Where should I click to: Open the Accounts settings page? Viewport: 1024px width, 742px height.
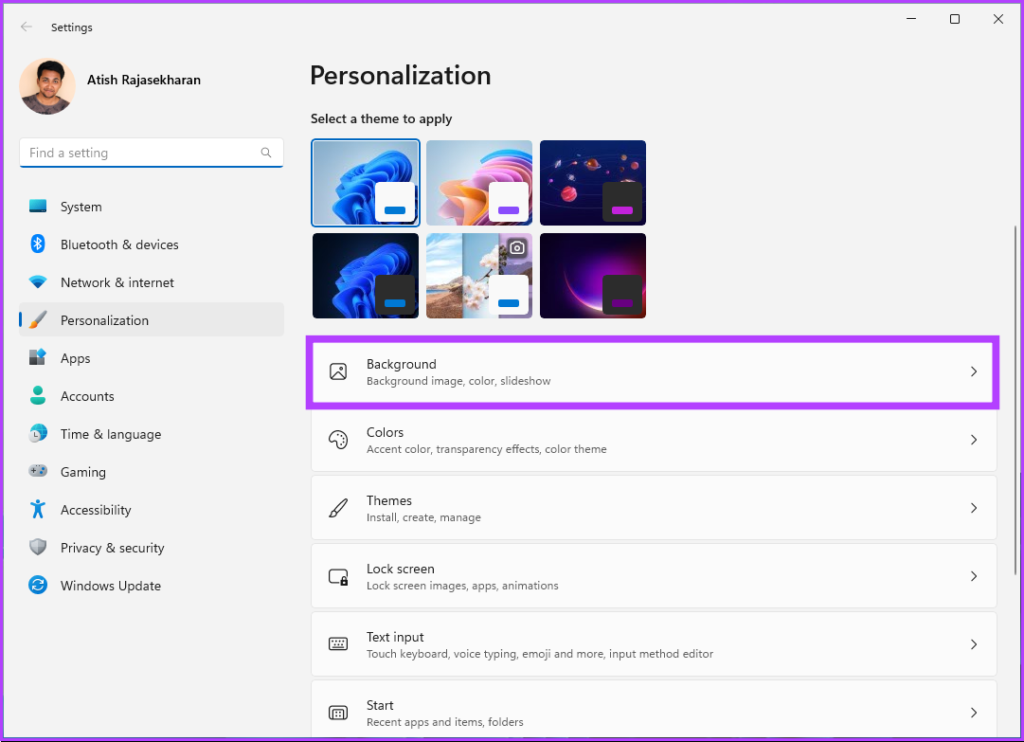pos(87,397)
